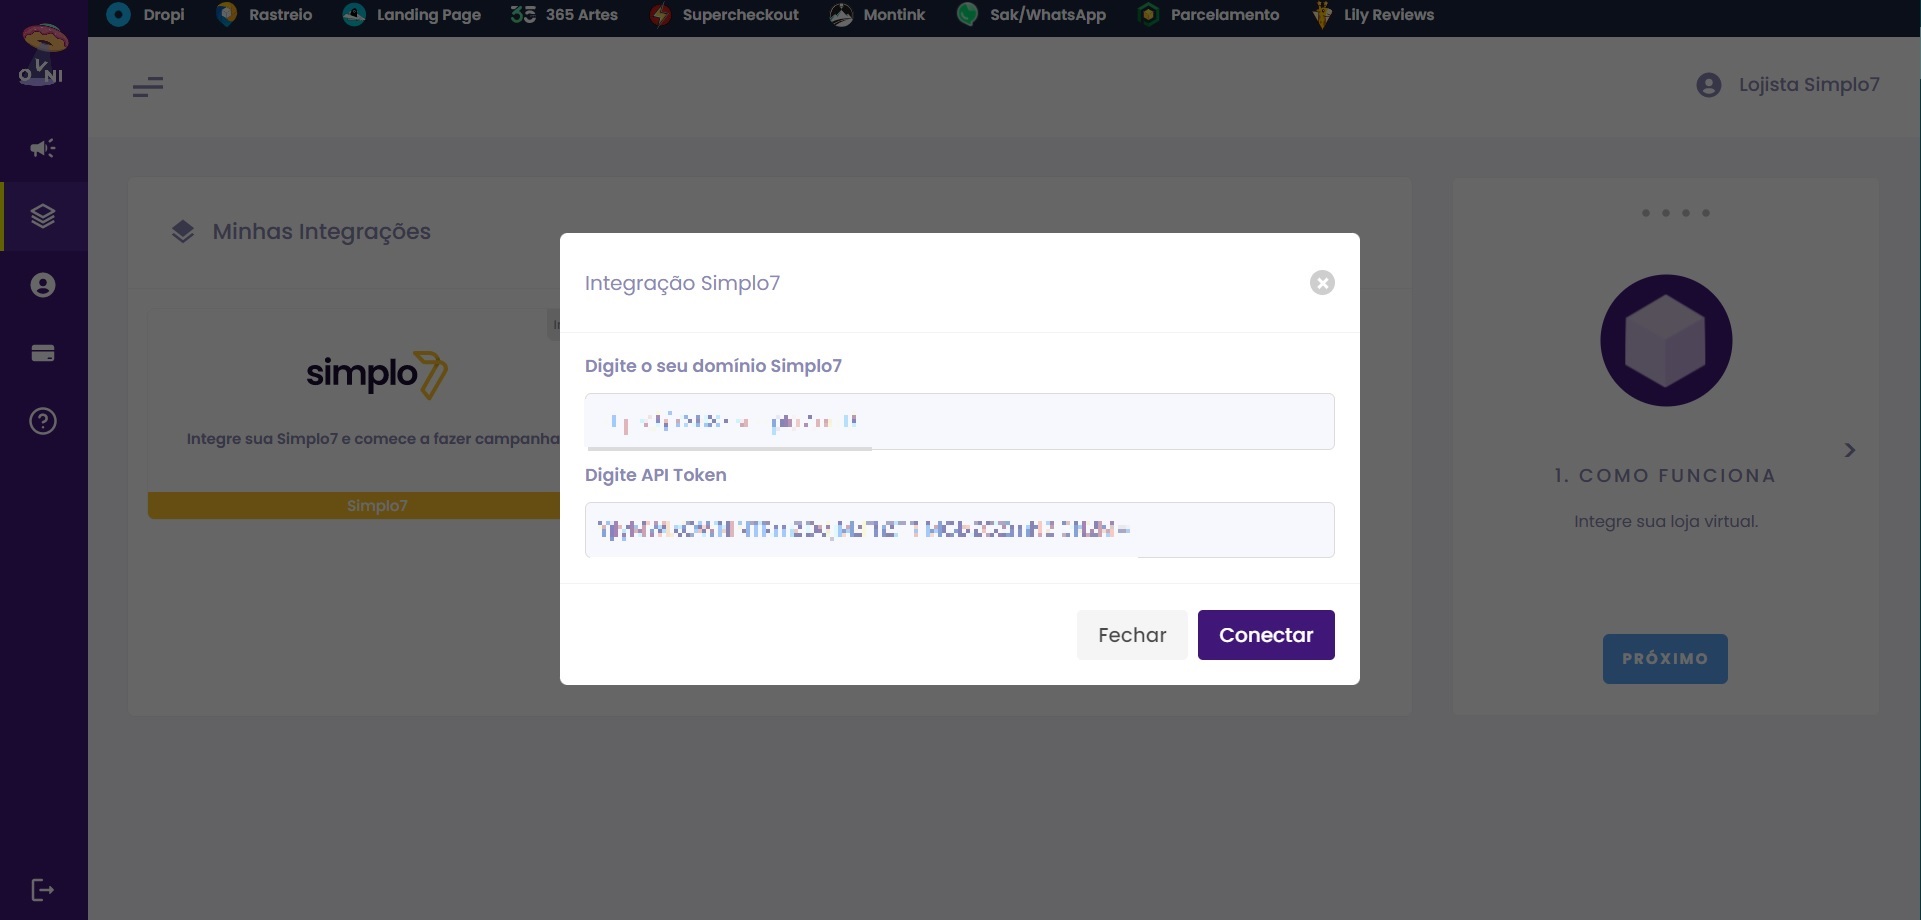Open the help question mark icon
Image resolution: width=1921 pixels, height=920 pixels.
coord(43,421)
